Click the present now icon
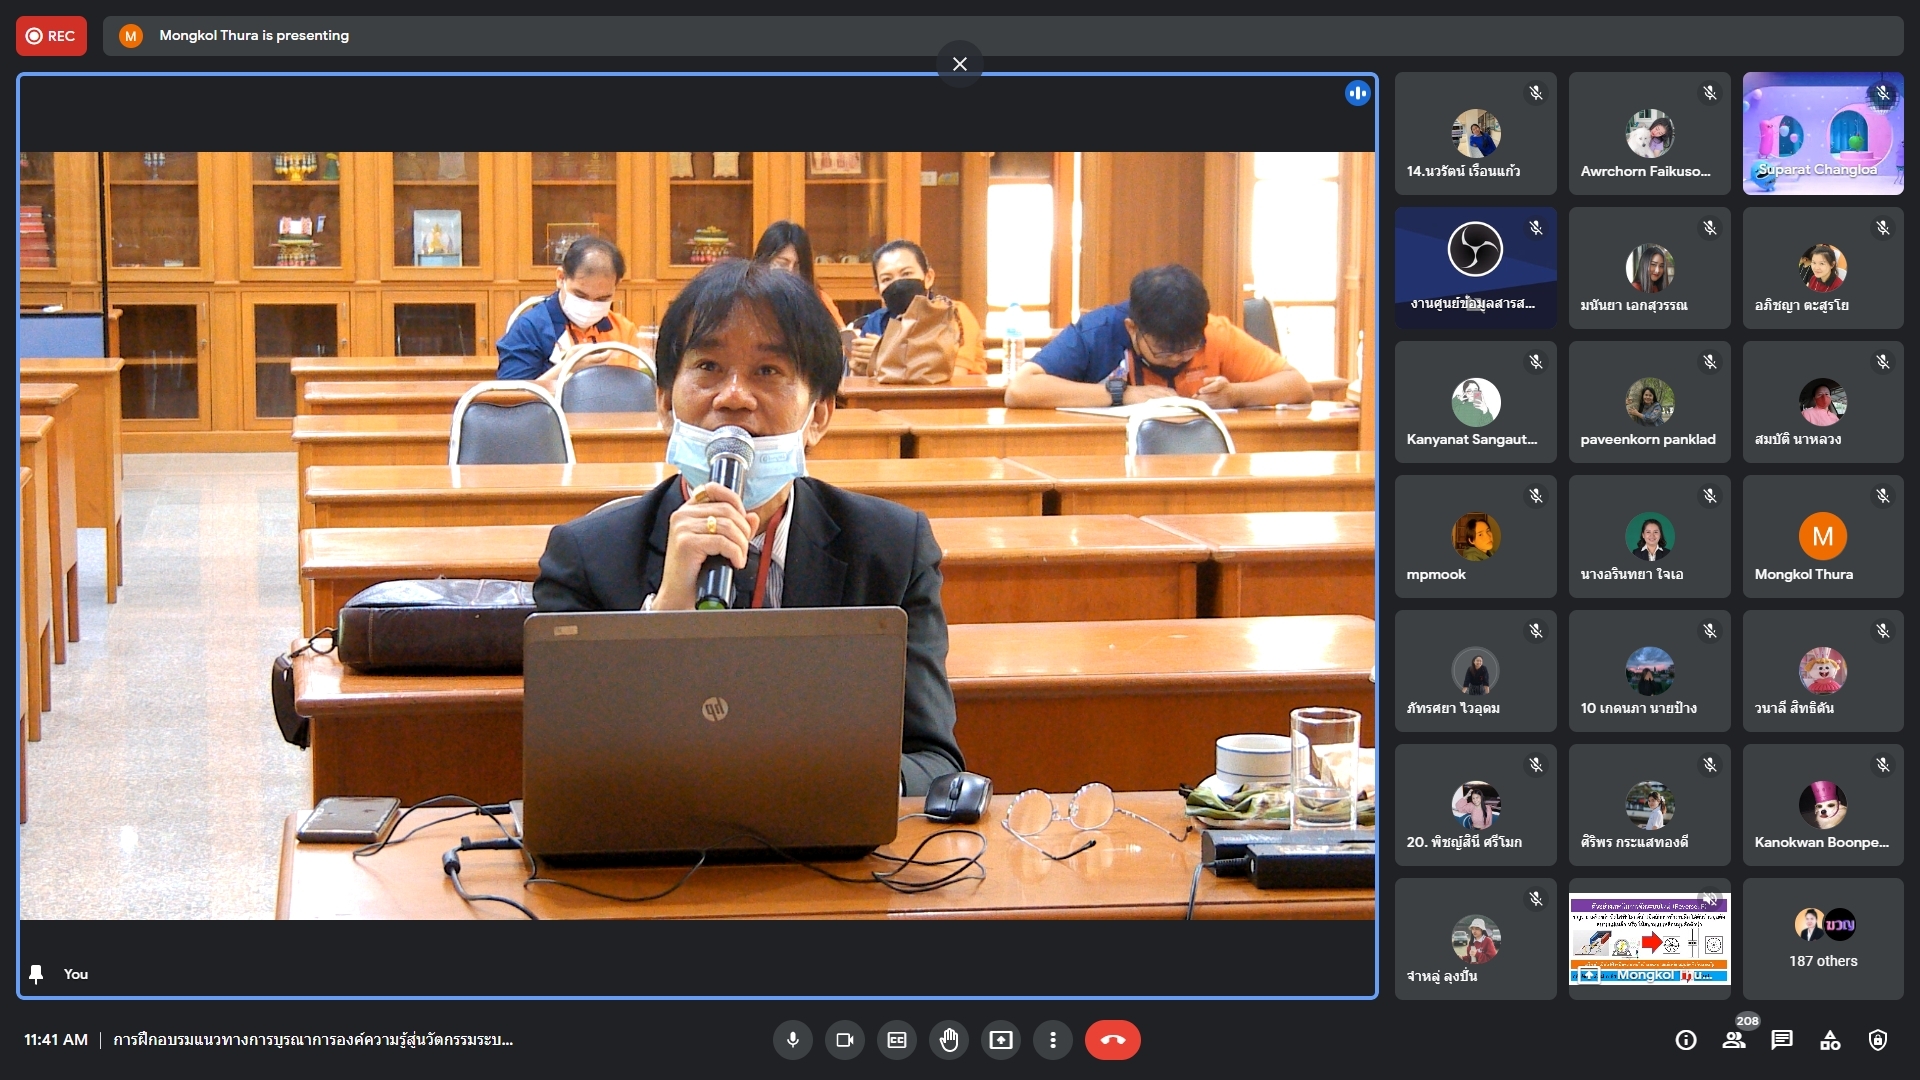 pyautogui.click(x=1001, y=1040)
